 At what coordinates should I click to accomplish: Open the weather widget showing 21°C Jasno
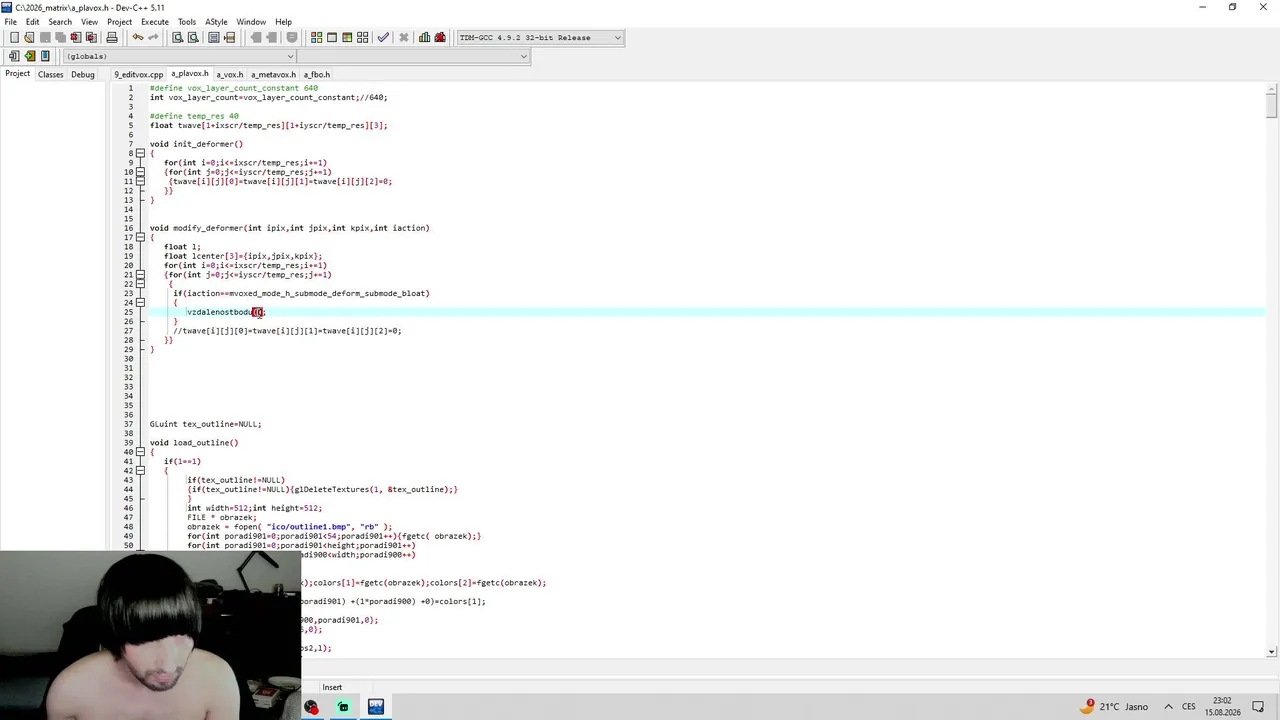[1114, 707]
